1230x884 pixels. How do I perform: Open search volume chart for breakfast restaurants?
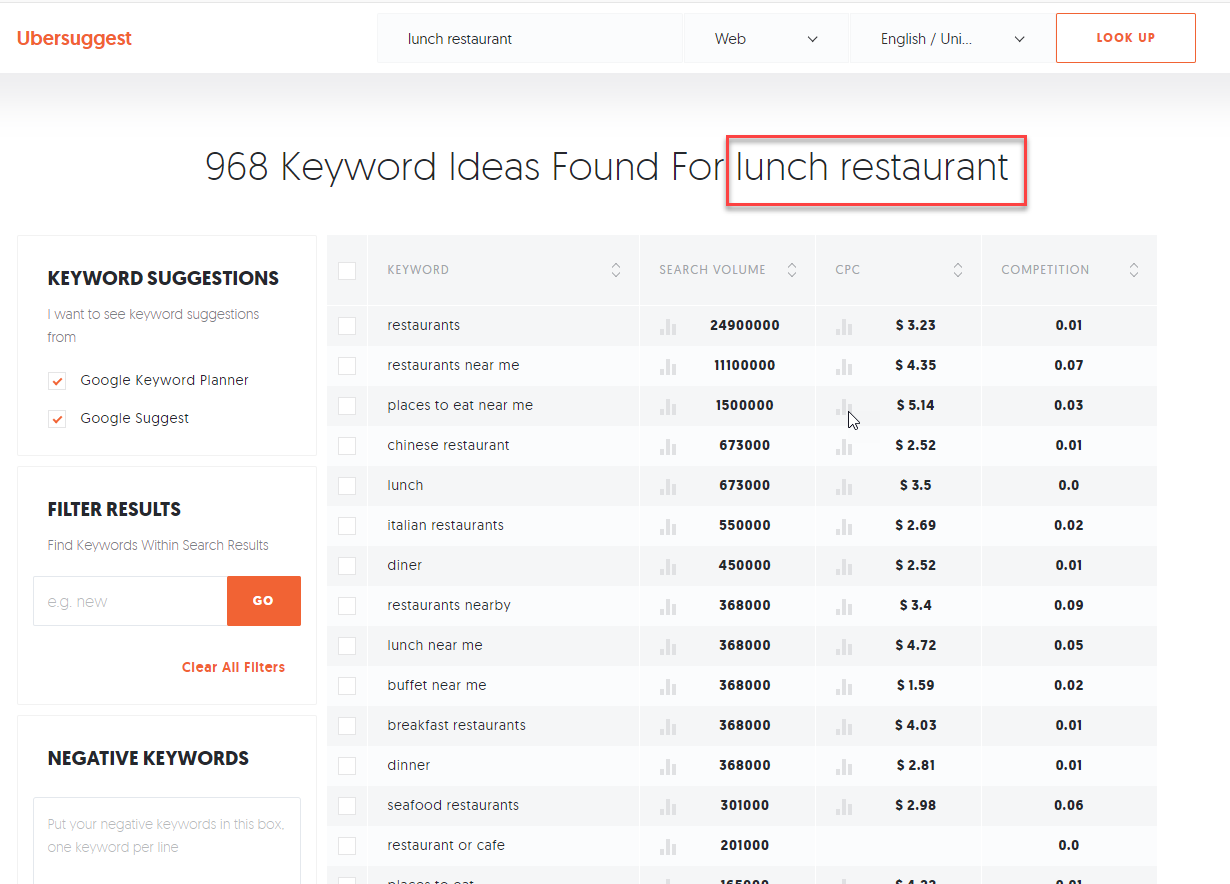click(x=668, y=726)
